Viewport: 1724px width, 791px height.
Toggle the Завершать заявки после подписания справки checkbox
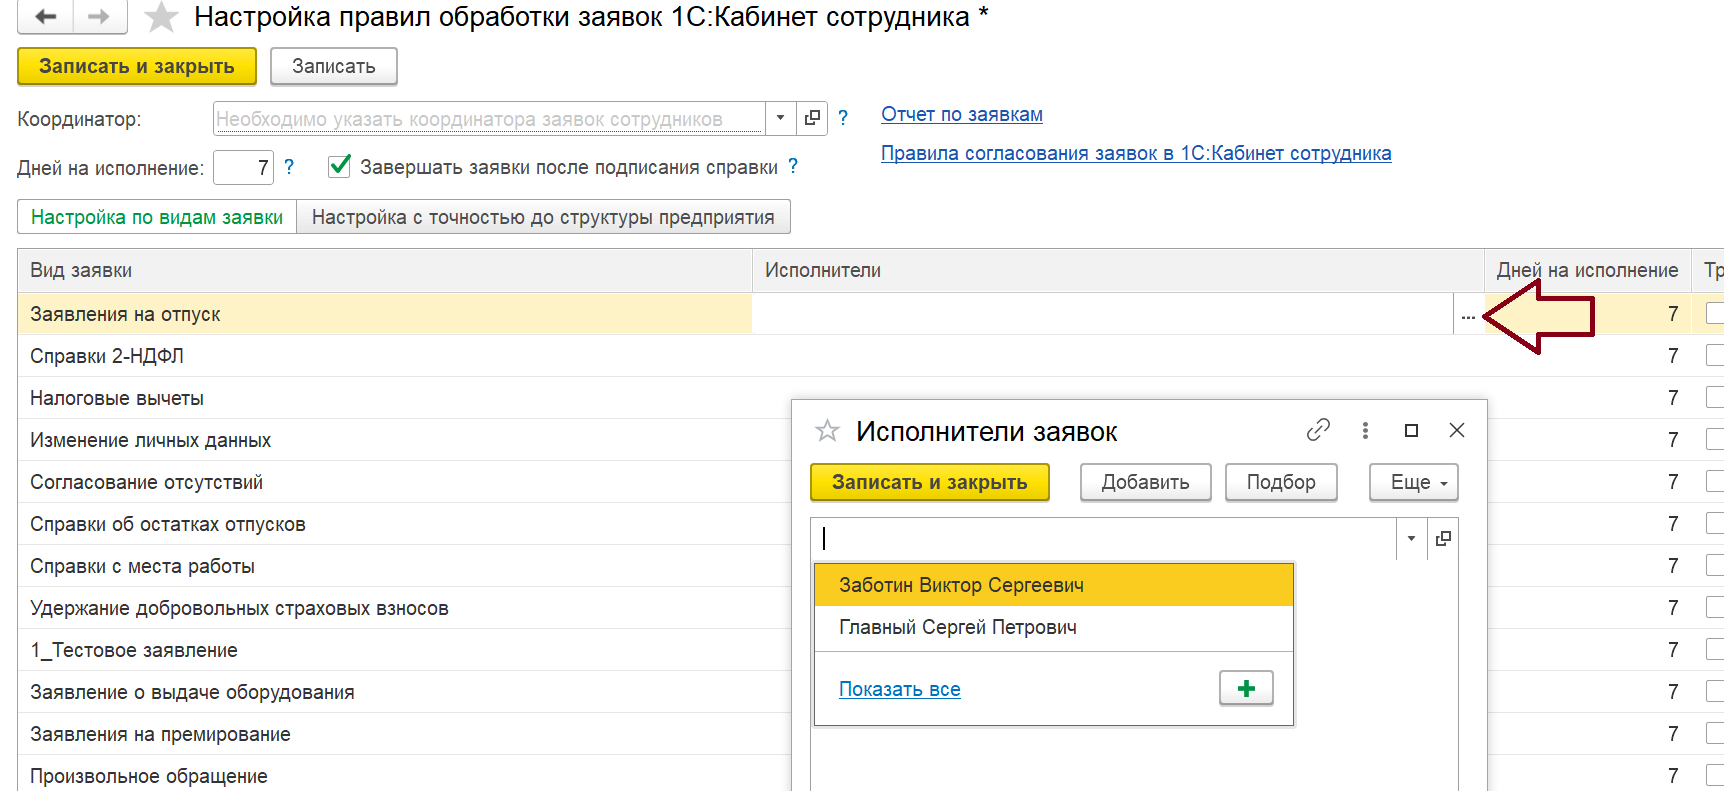point(340,166)
